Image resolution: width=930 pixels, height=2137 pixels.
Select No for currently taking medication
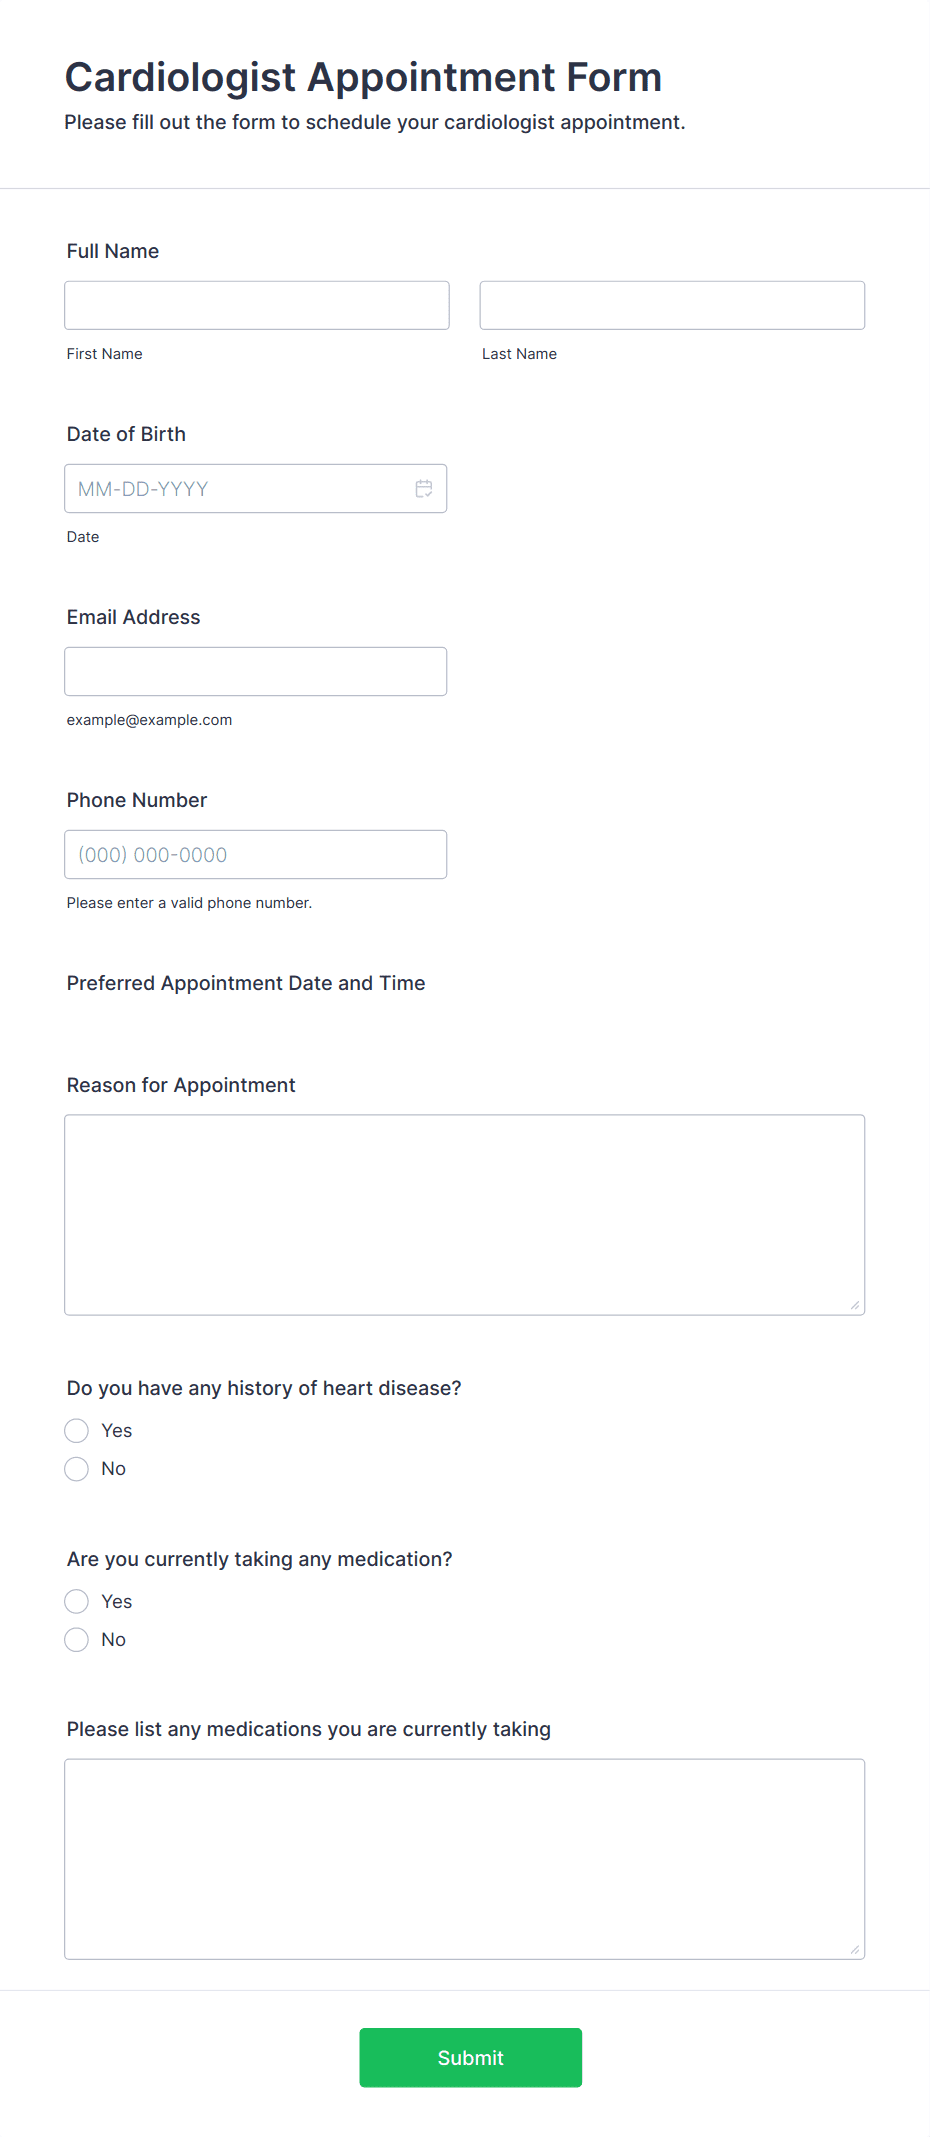click(77, 1640)
